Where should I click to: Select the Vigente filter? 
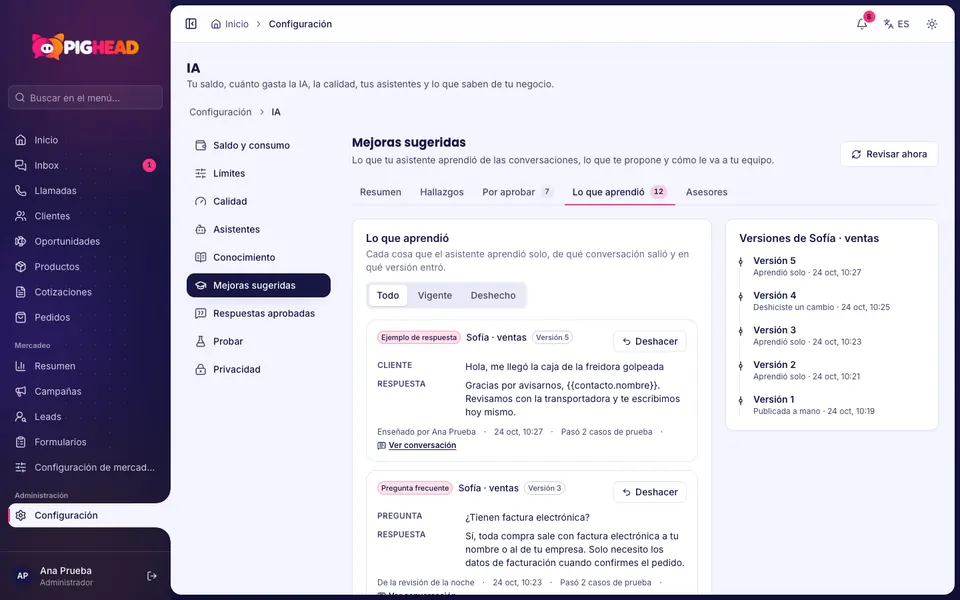435,295
